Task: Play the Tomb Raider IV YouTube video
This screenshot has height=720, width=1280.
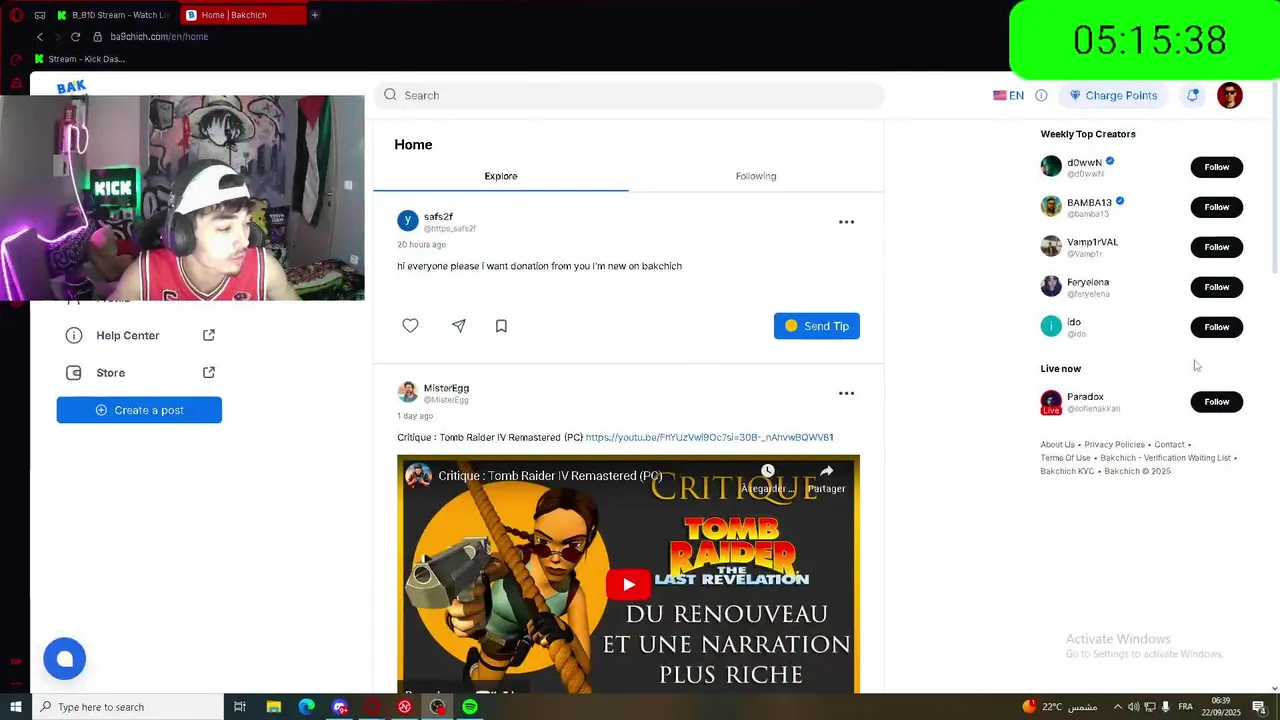Action: click(x=628, y=585)
